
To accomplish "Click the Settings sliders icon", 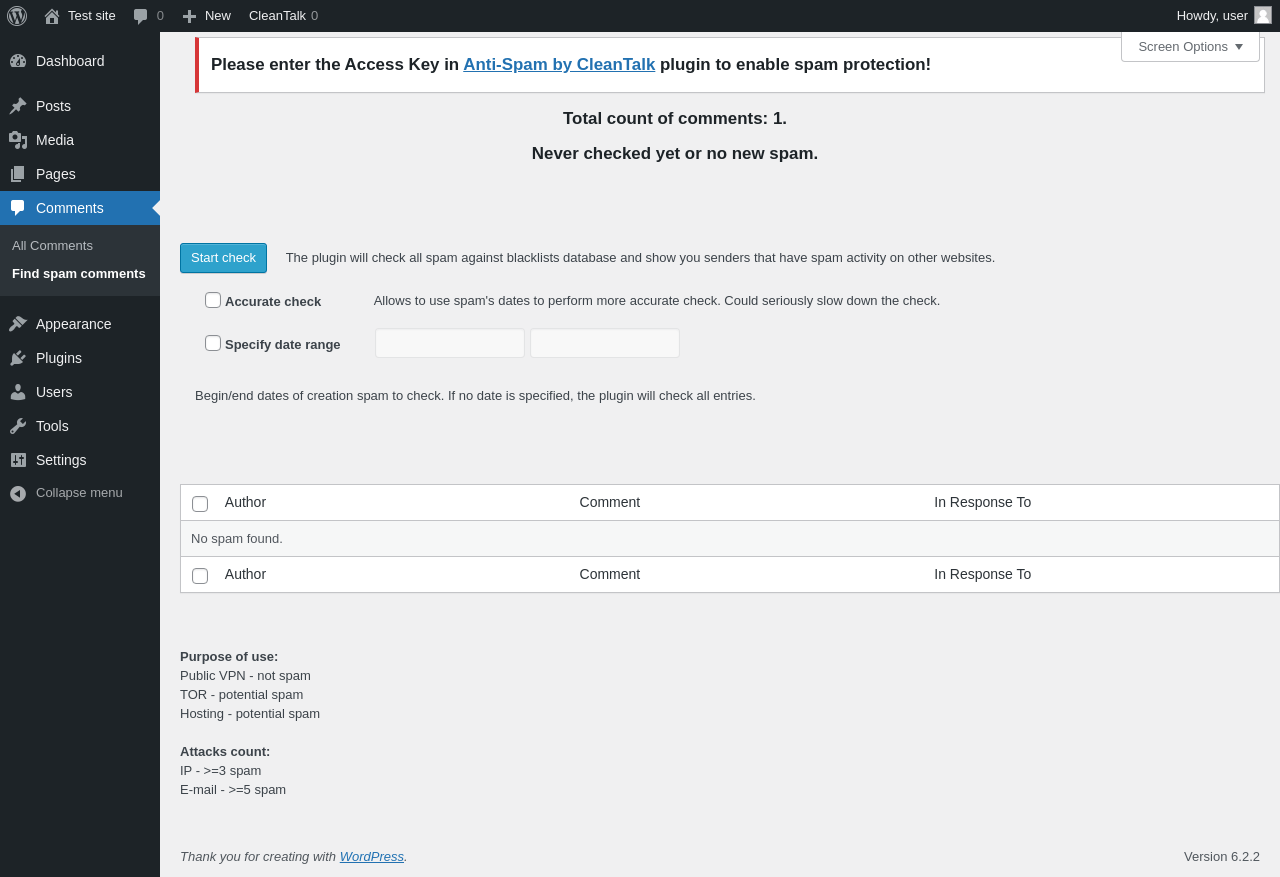I will 18,460.
